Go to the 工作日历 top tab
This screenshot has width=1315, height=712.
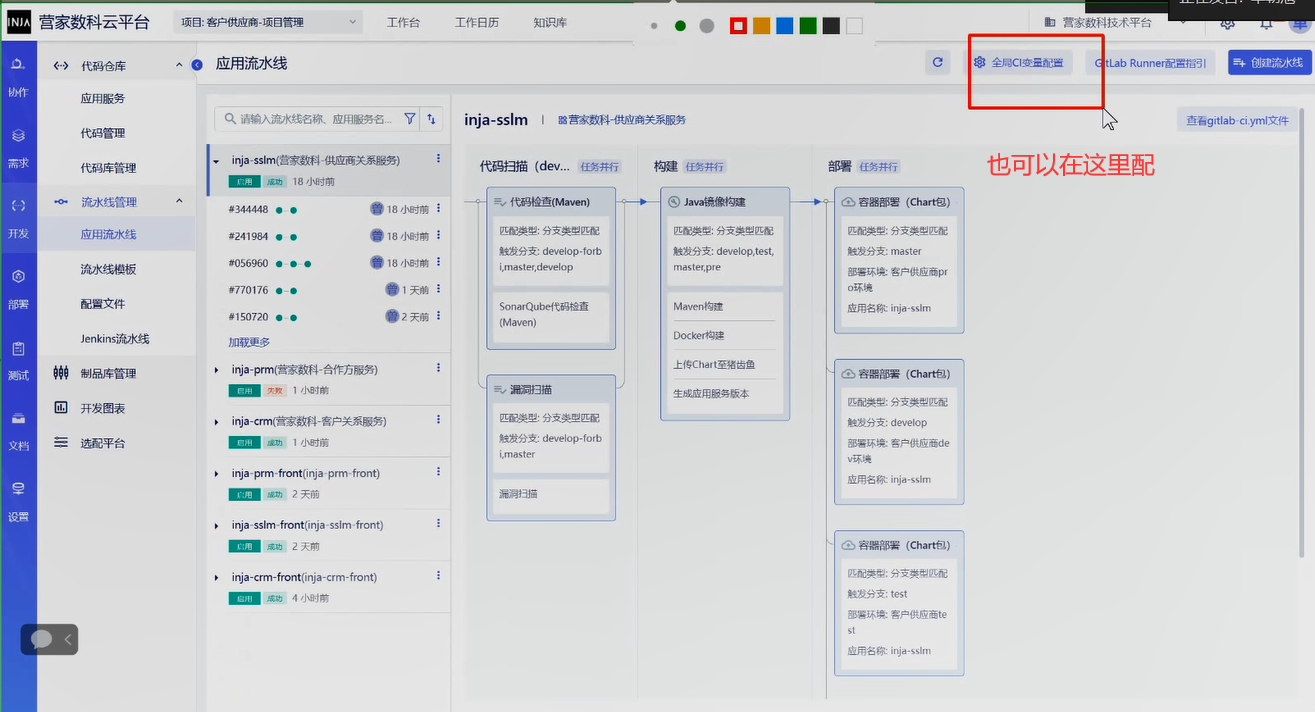(477, 22)
